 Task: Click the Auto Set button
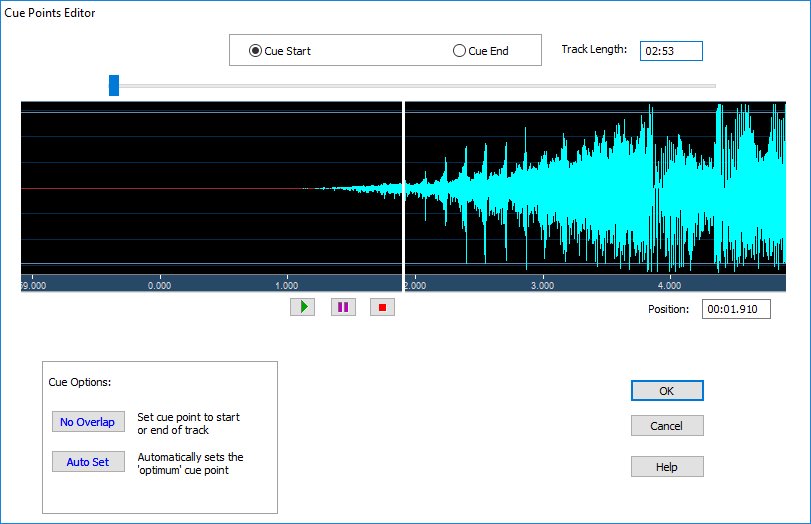tap(88, 461)
